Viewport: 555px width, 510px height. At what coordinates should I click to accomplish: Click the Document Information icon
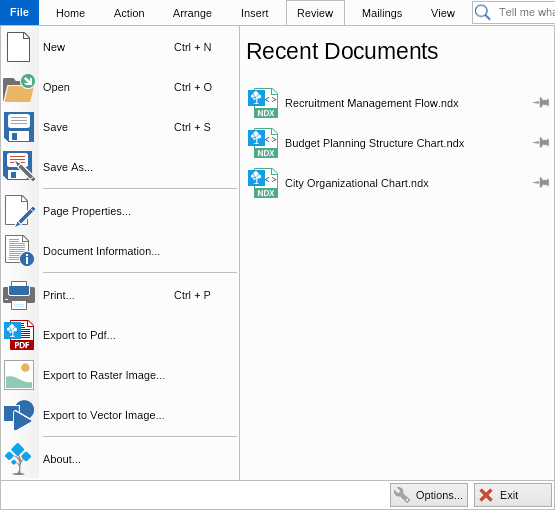(19, 251)
